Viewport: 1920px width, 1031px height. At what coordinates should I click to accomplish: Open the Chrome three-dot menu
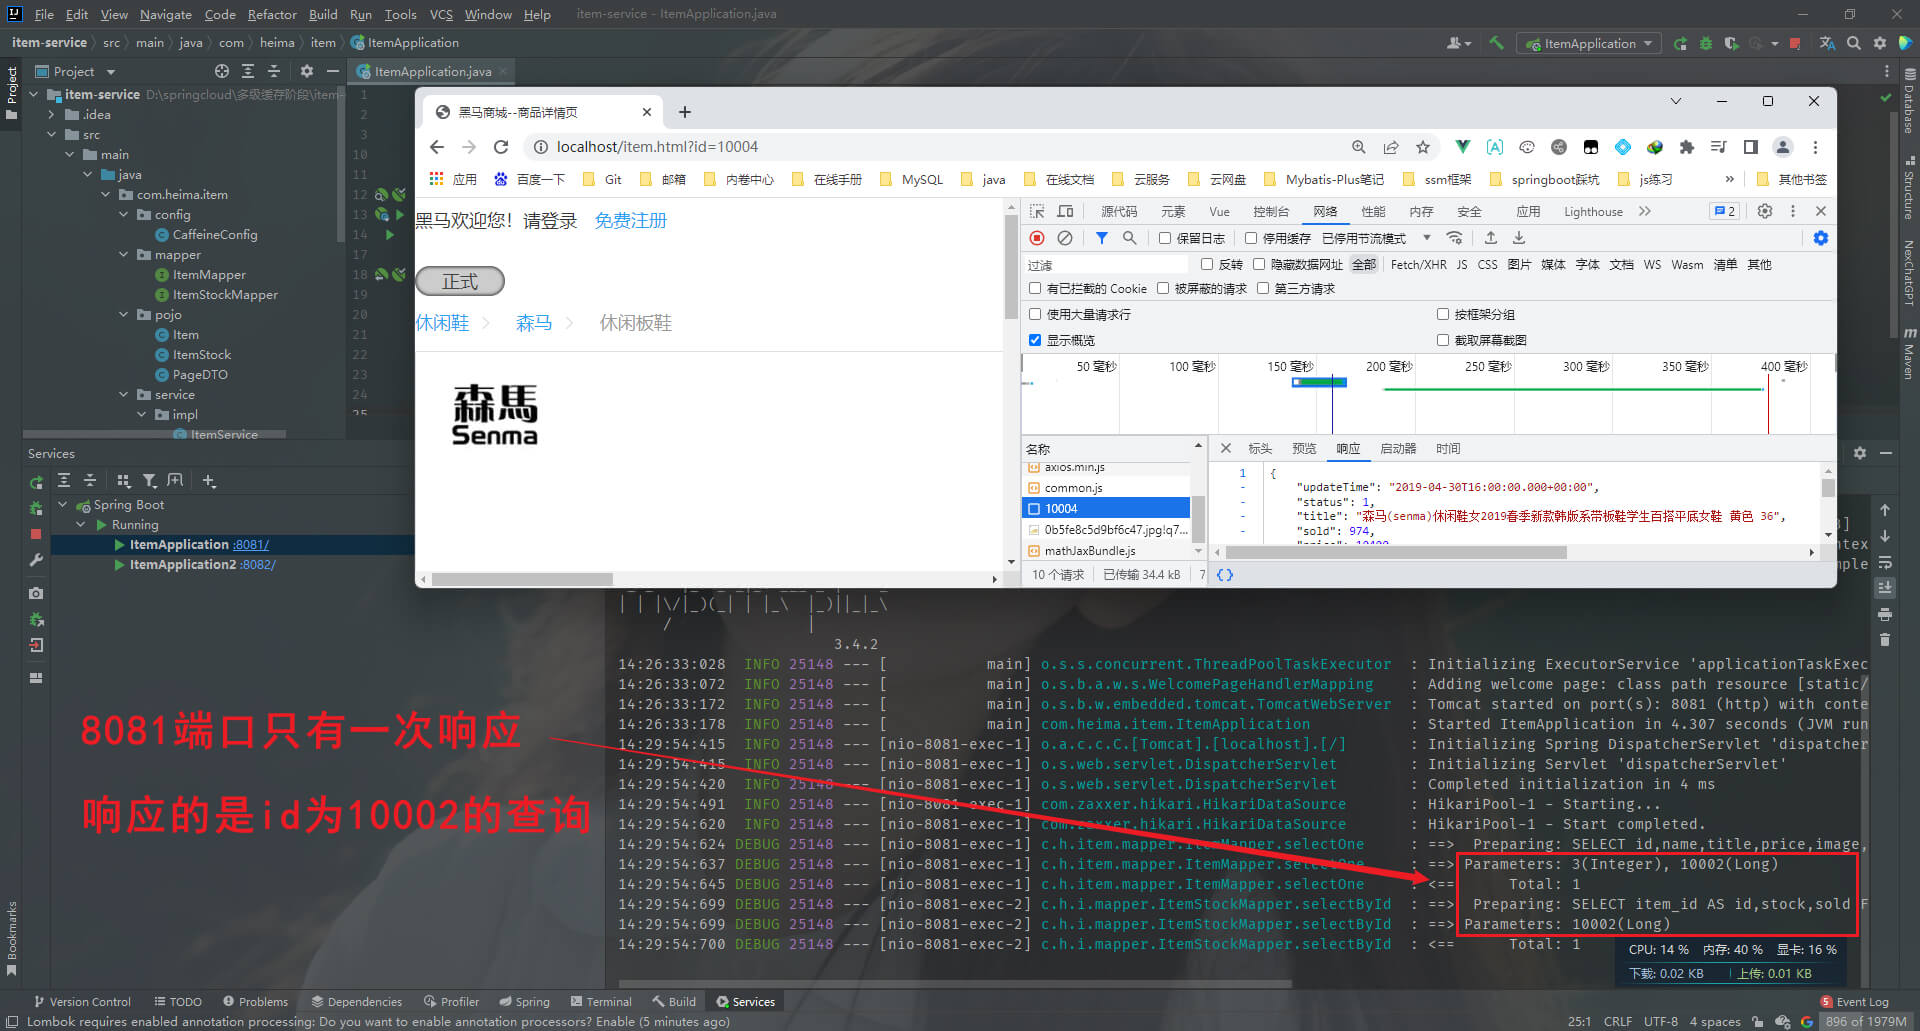tap(1815, 147)
